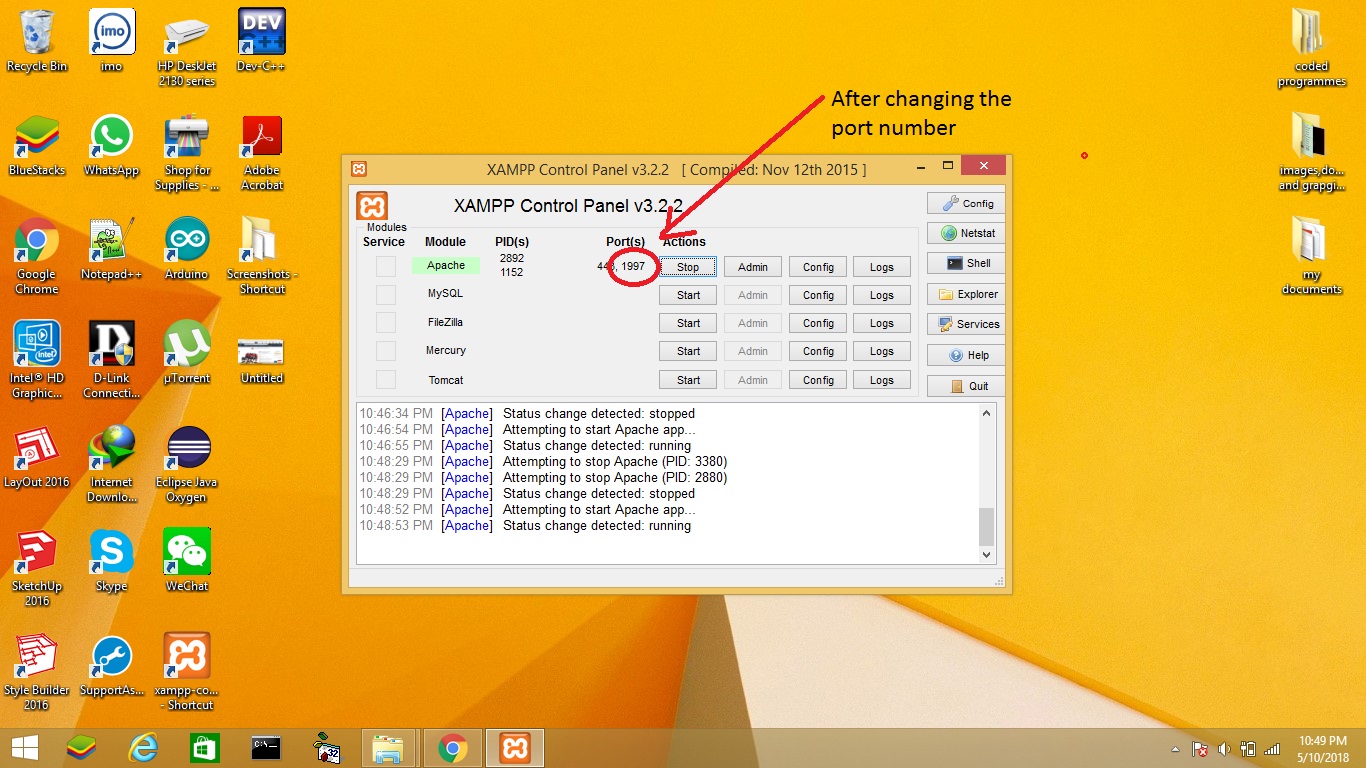Viewport: 1366px width, 768px height.
Task: View the Tomcat Logs menu
Action: [882, 380]
